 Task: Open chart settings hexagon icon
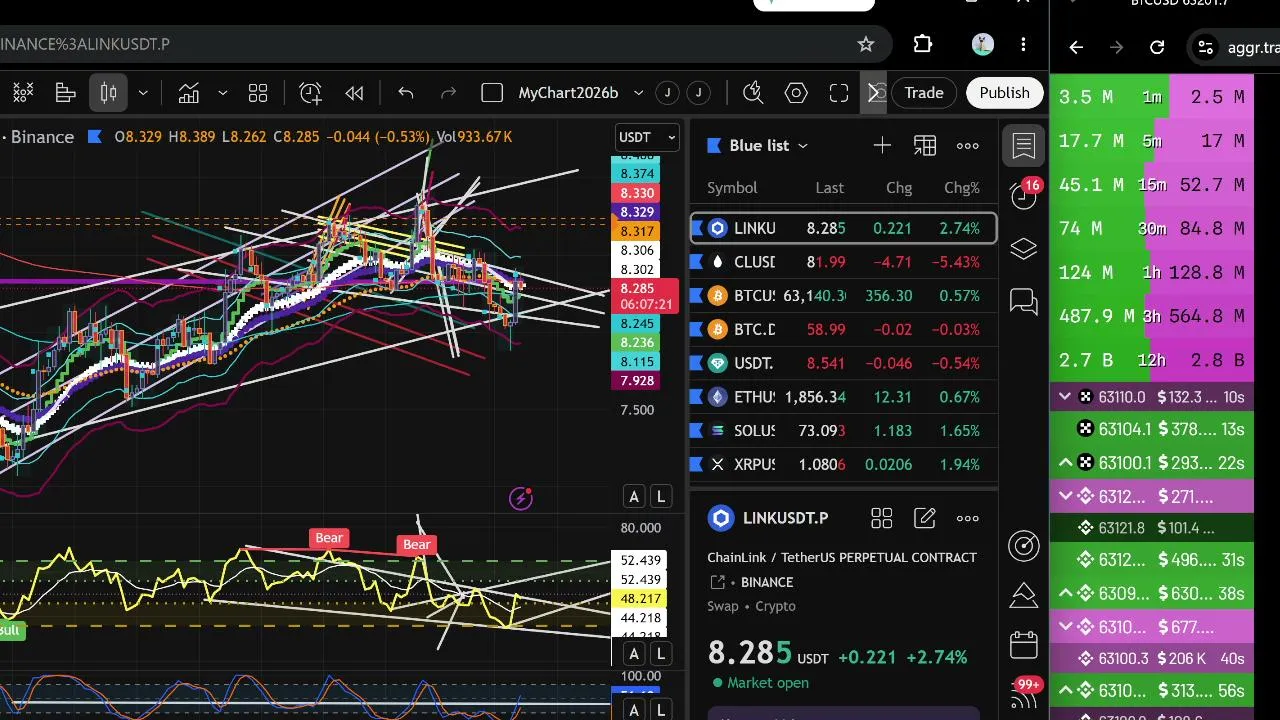pos(796,93)
